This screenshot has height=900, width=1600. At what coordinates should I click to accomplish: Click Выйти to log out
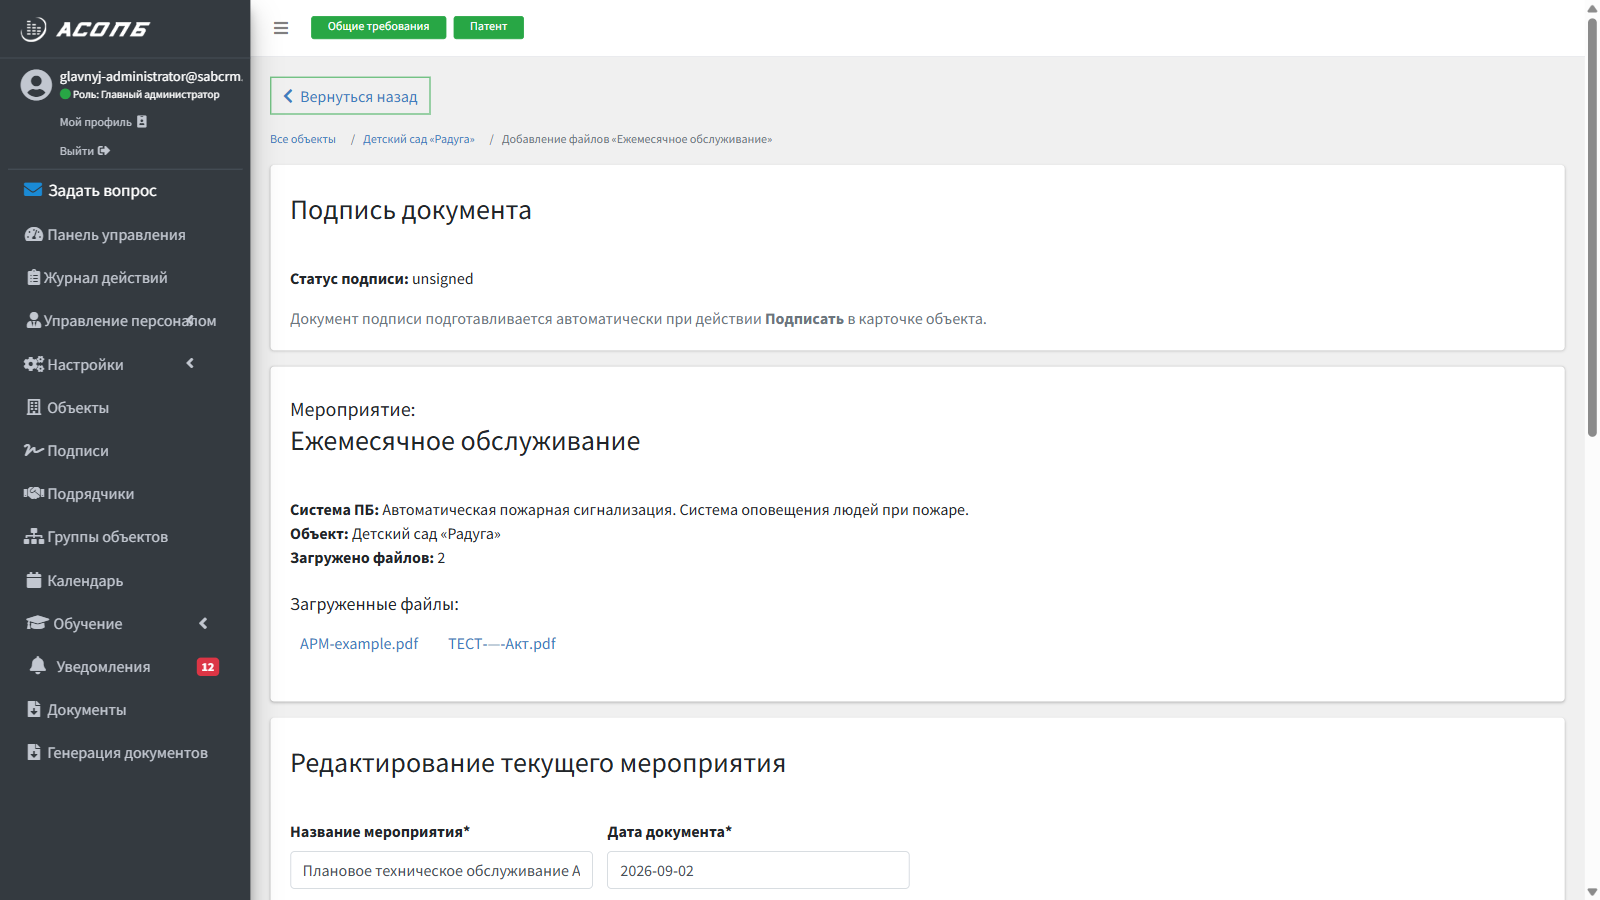[85, 151]
